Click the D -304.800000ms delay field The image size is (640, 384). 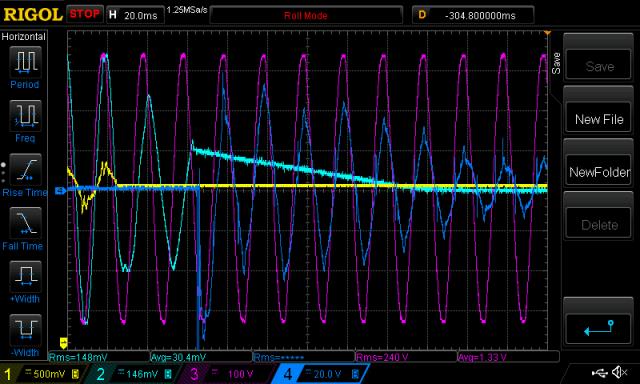click(473, 16)
